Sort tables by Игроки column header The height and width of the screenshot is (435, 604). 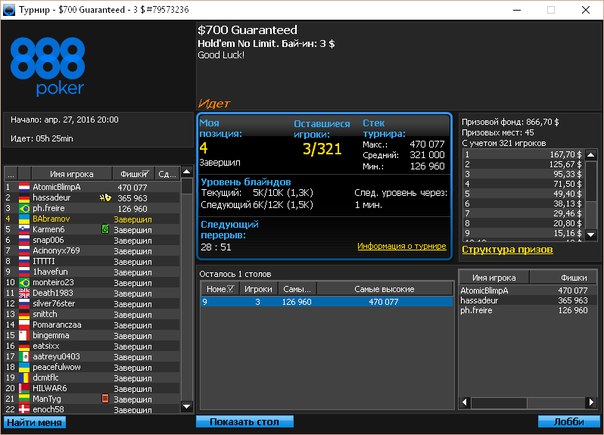tap(258, 289)
